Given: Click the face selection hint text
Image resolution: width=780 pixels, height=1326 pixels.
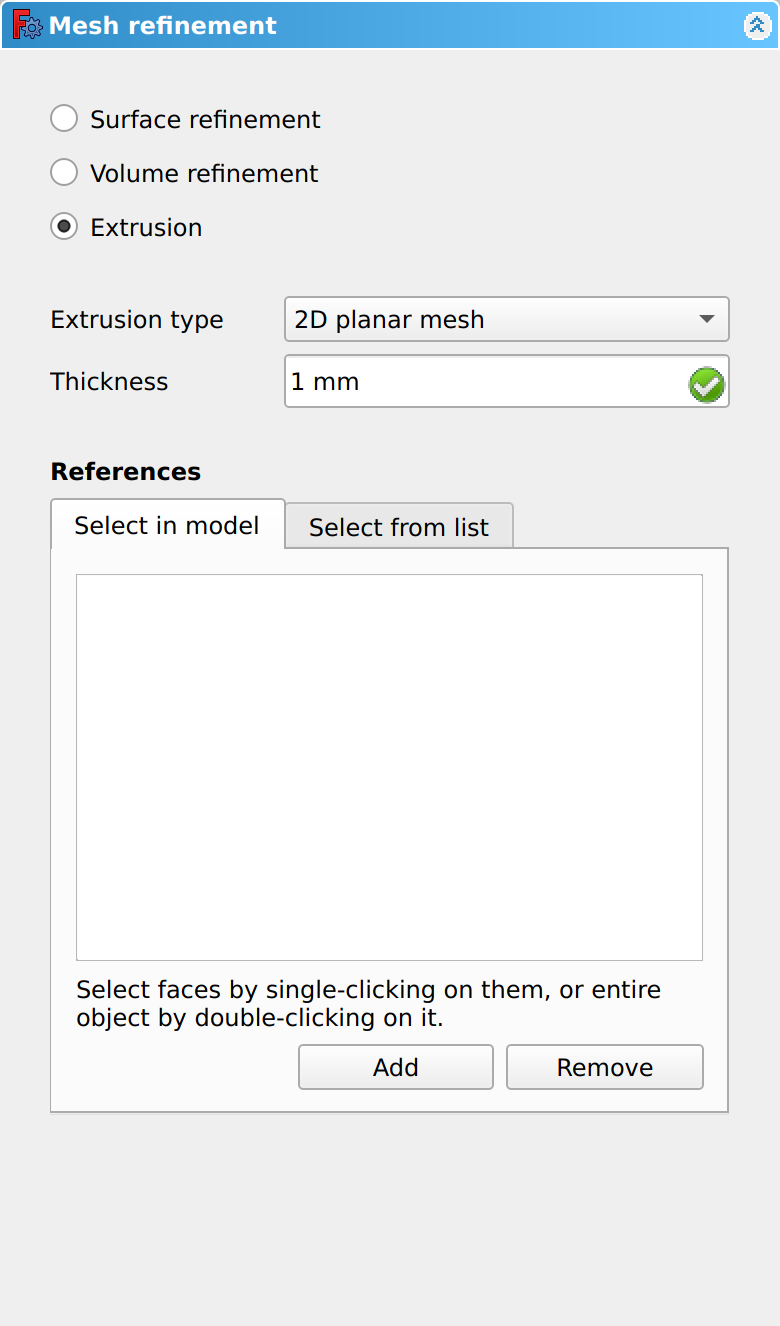Looking at the screenshot, I should (x=368, y=1004).
